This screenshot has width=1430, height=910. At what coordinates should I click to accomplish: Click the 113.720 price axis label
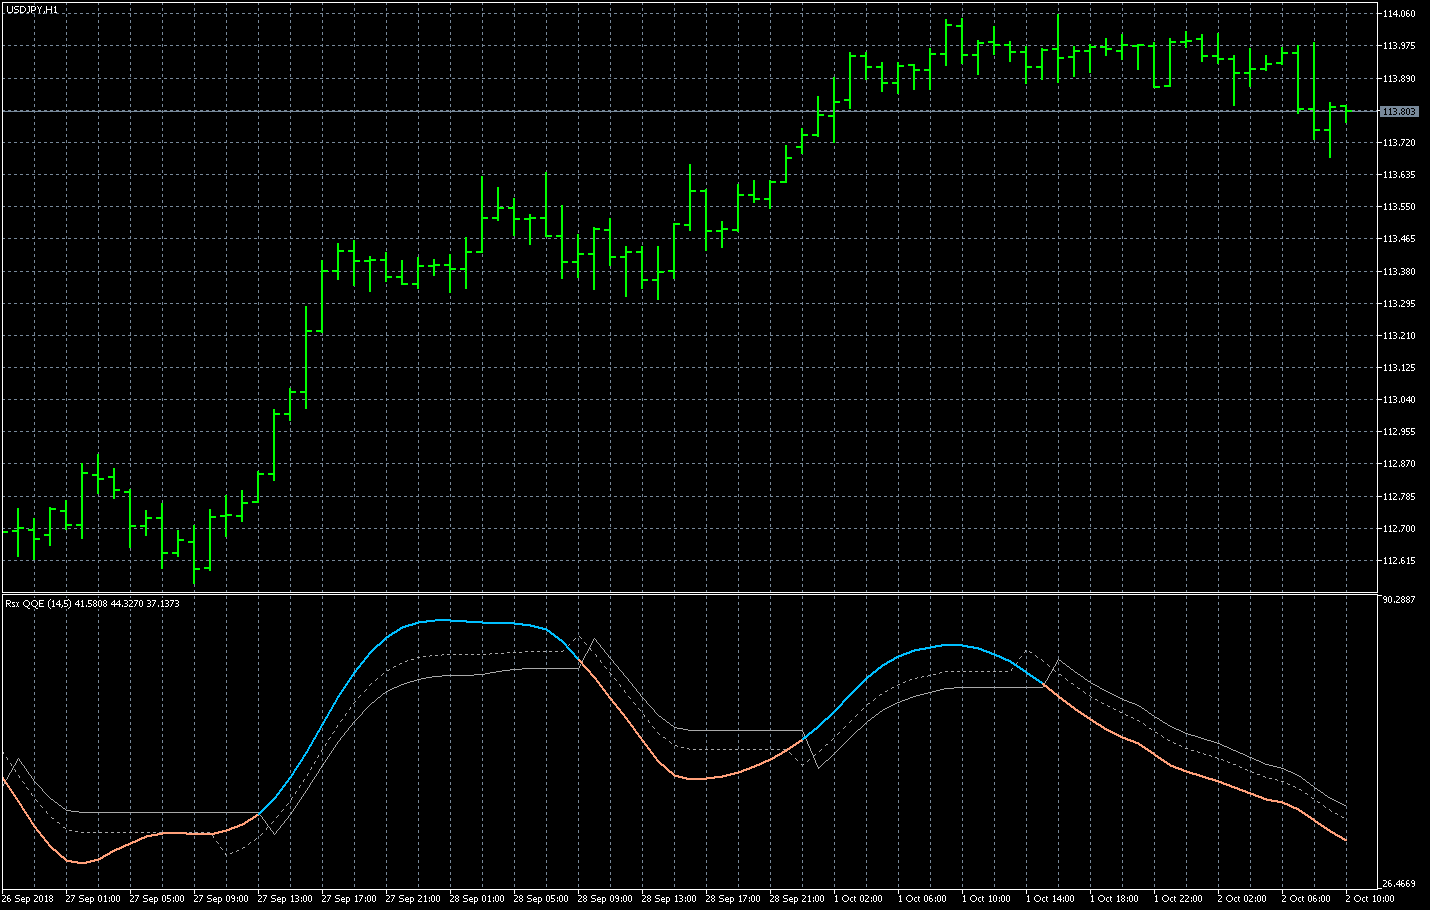tap(1398, 143)
